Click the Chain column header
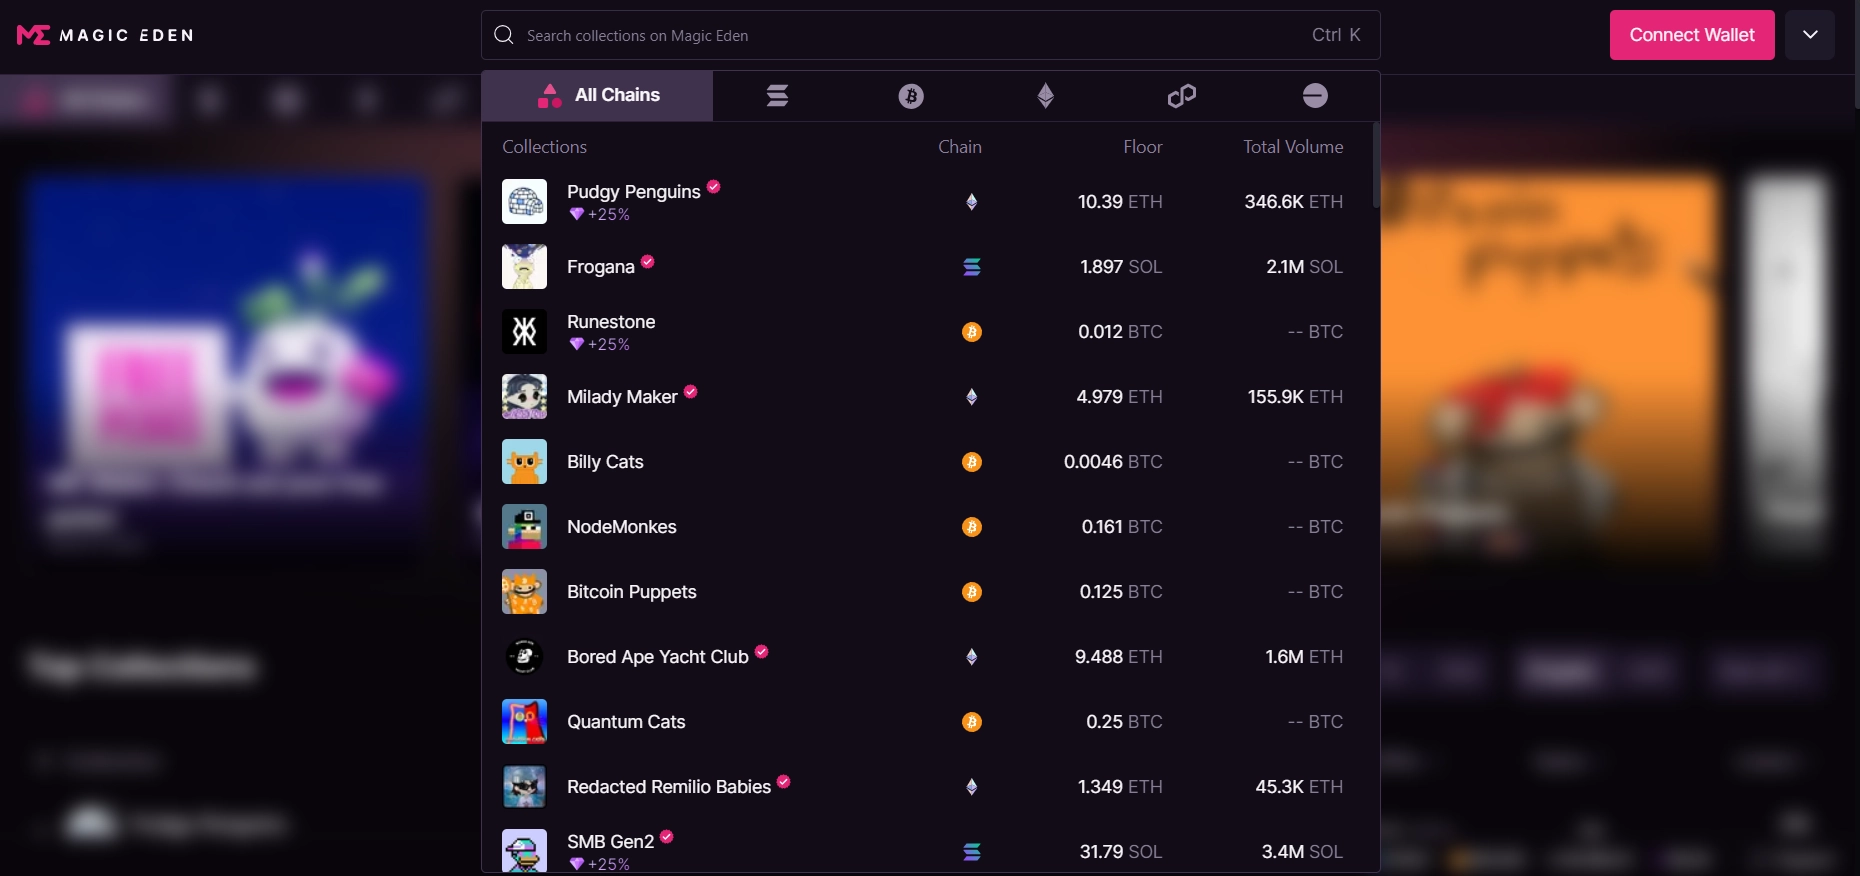Viewport: 1860px width, 876px height. (960, 147)
